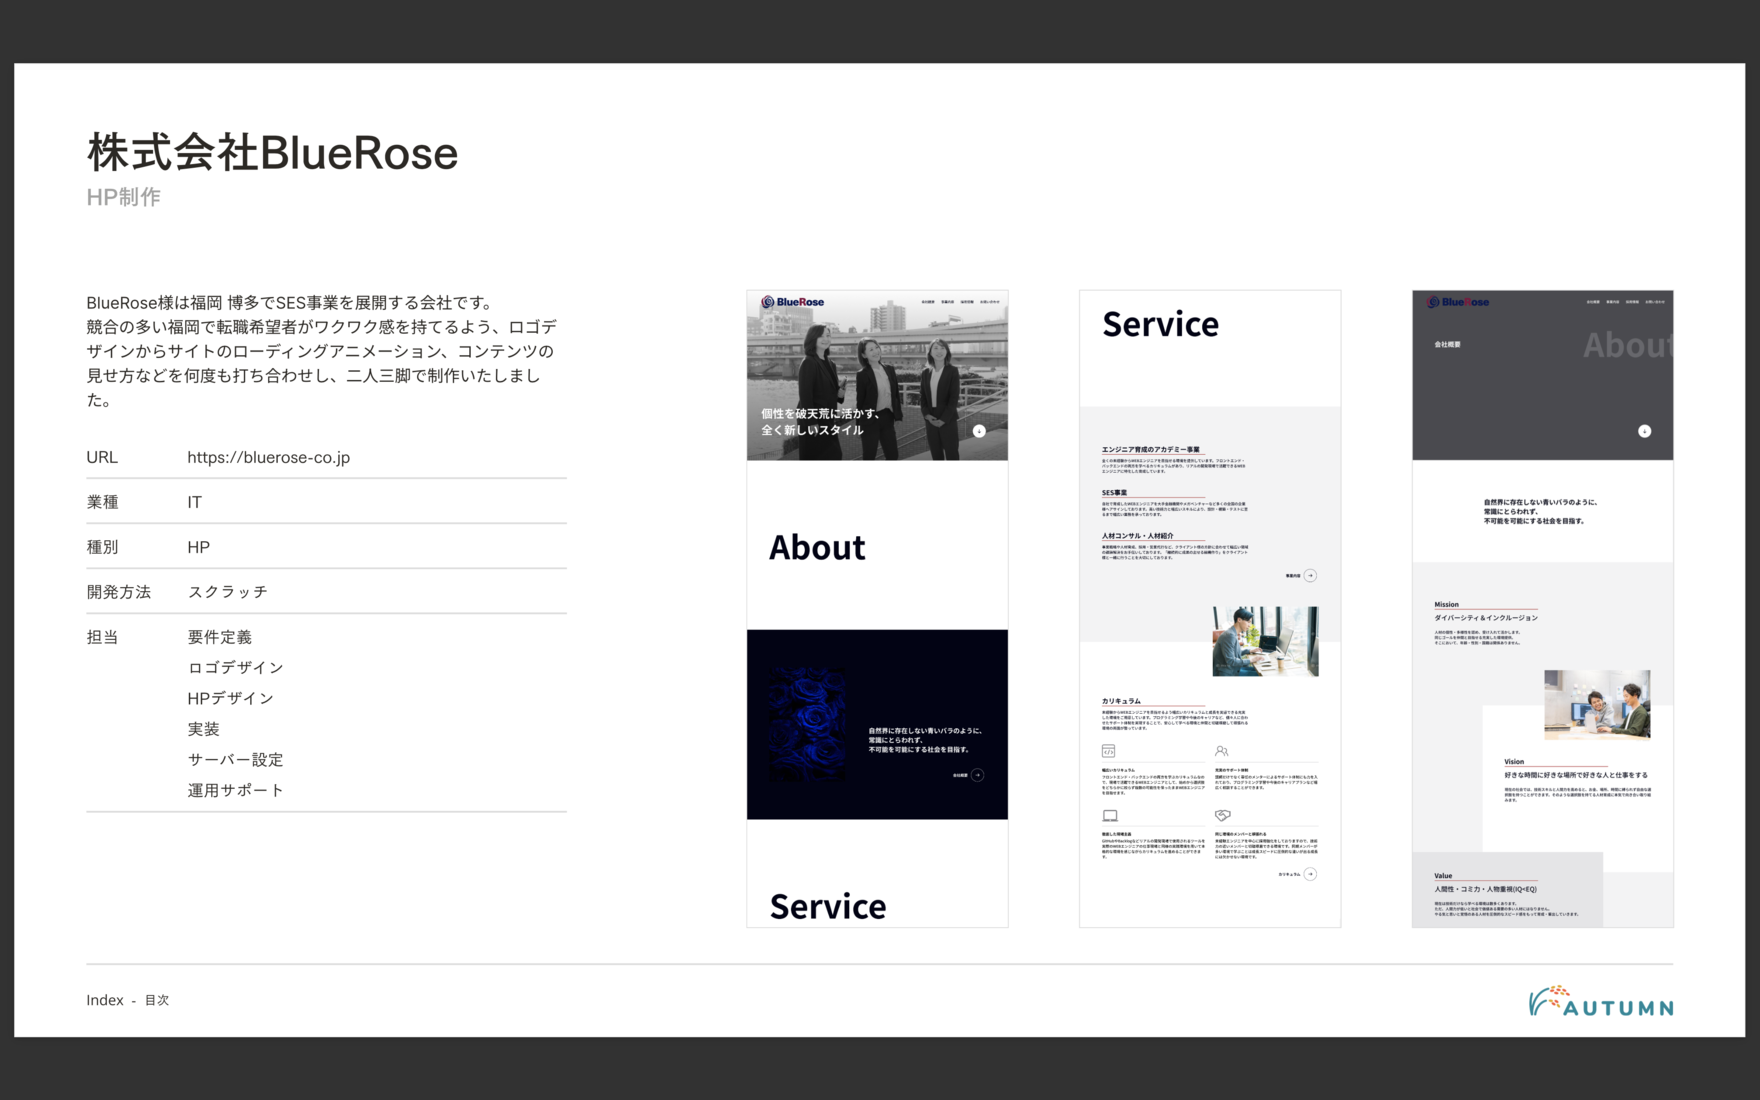
Task: Click the HPデザイン item
Action: pyautogui.click(x=230, y=698)
